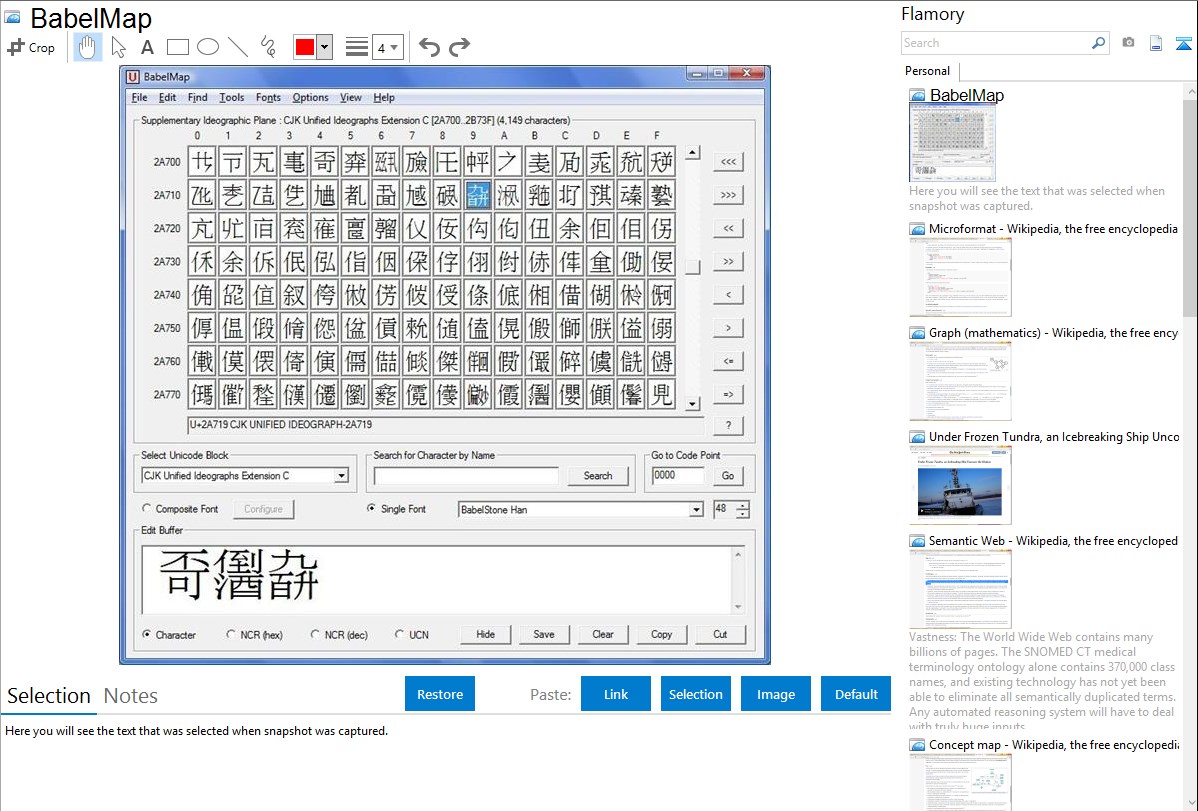
Task: Redo the last annotation
Action: [x=459, y=47]
